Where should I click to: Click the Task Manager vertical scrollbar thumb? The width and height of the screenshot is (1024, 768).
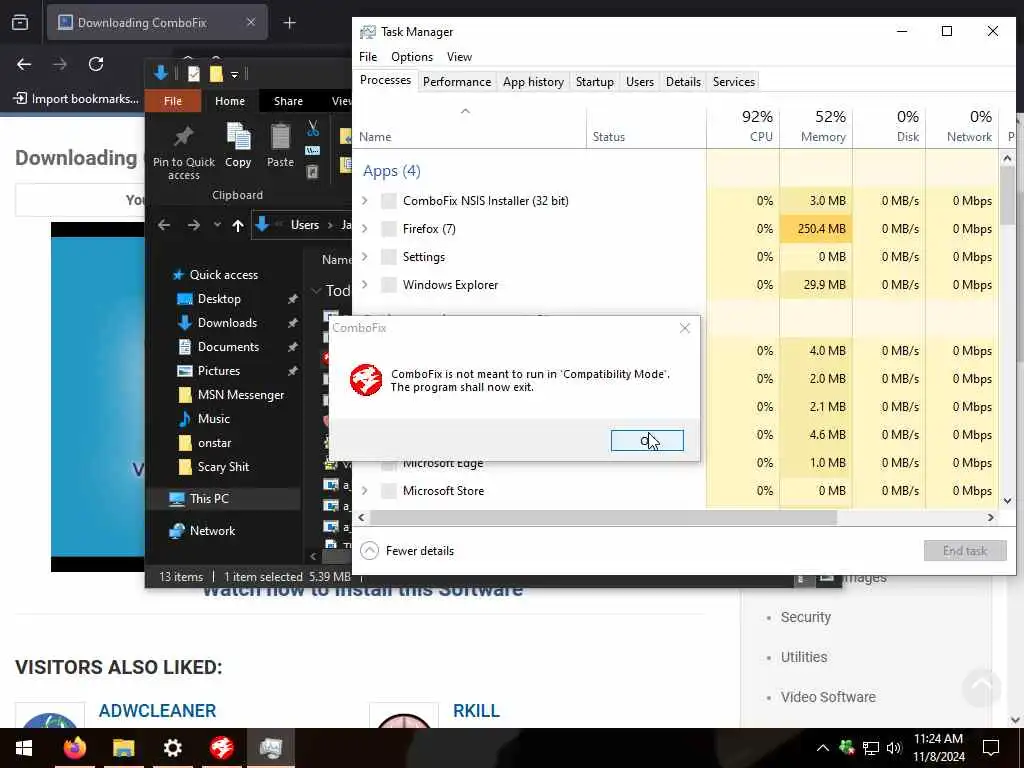(x=1008, y=195)
